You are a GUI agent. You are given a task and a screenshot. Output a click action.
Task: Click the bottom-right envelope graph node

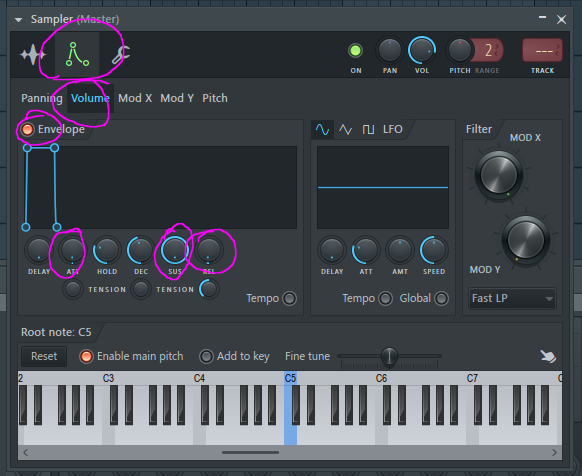tap(57, 227)
